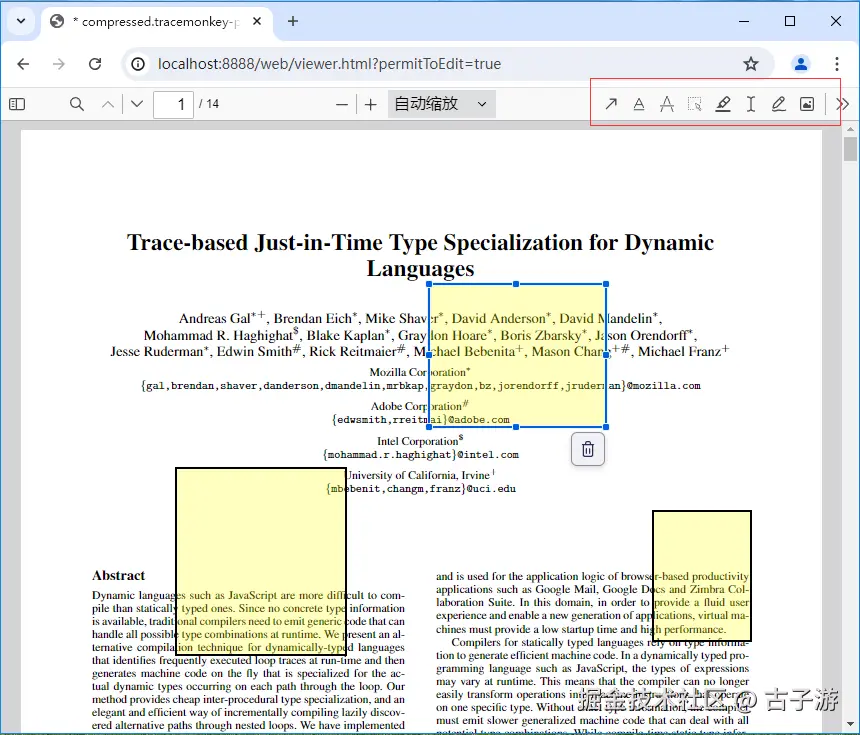Screen dimensions: 860x735
Task: Click the top-left resize handle of selected box
Action: [x=429, y=284]
